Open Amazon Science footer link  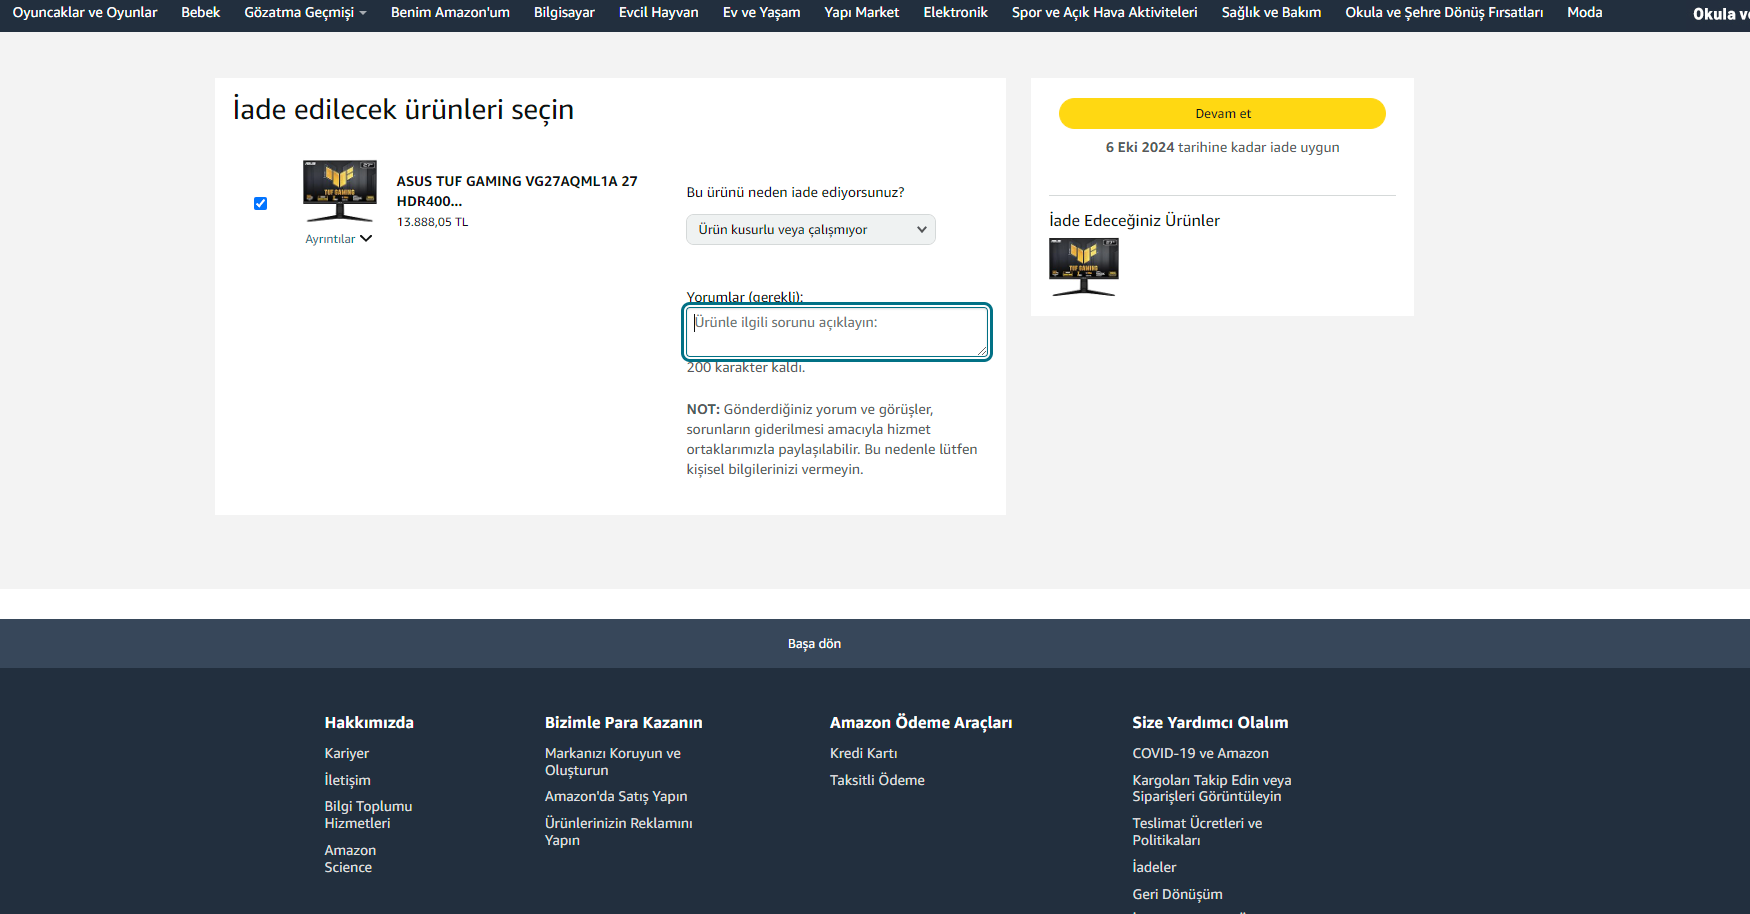pyautogui.click(x=350, y=859)
